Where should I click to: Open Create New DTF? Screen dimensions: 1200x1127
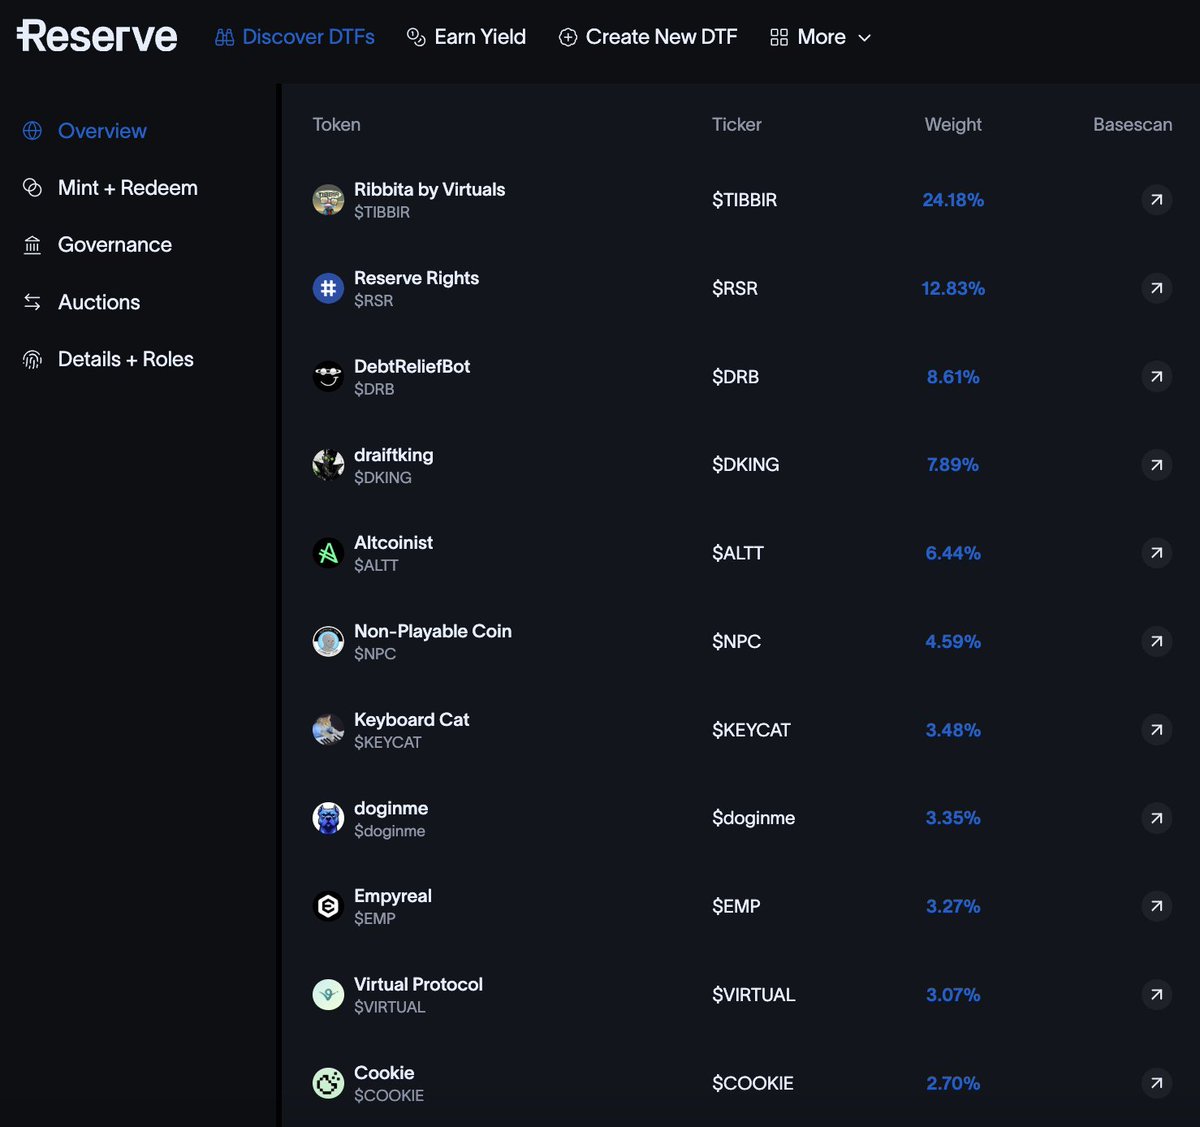coord(648,37)
